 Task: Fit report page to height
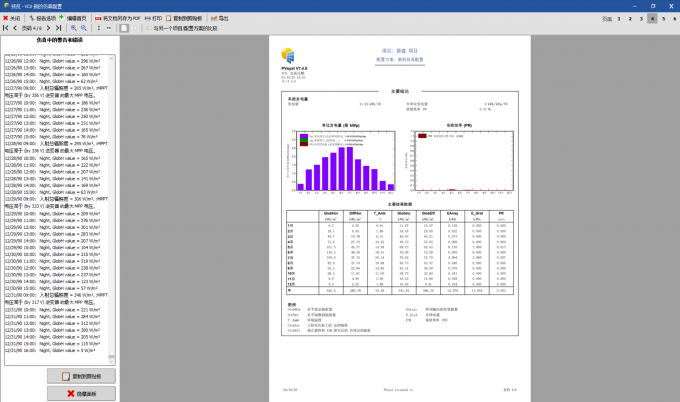[99, 28]
